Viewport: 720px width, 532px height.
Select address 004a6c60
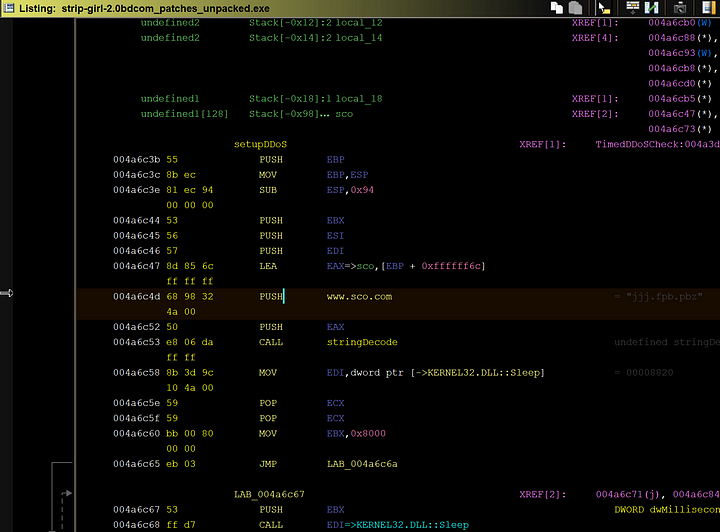(136, 433)
